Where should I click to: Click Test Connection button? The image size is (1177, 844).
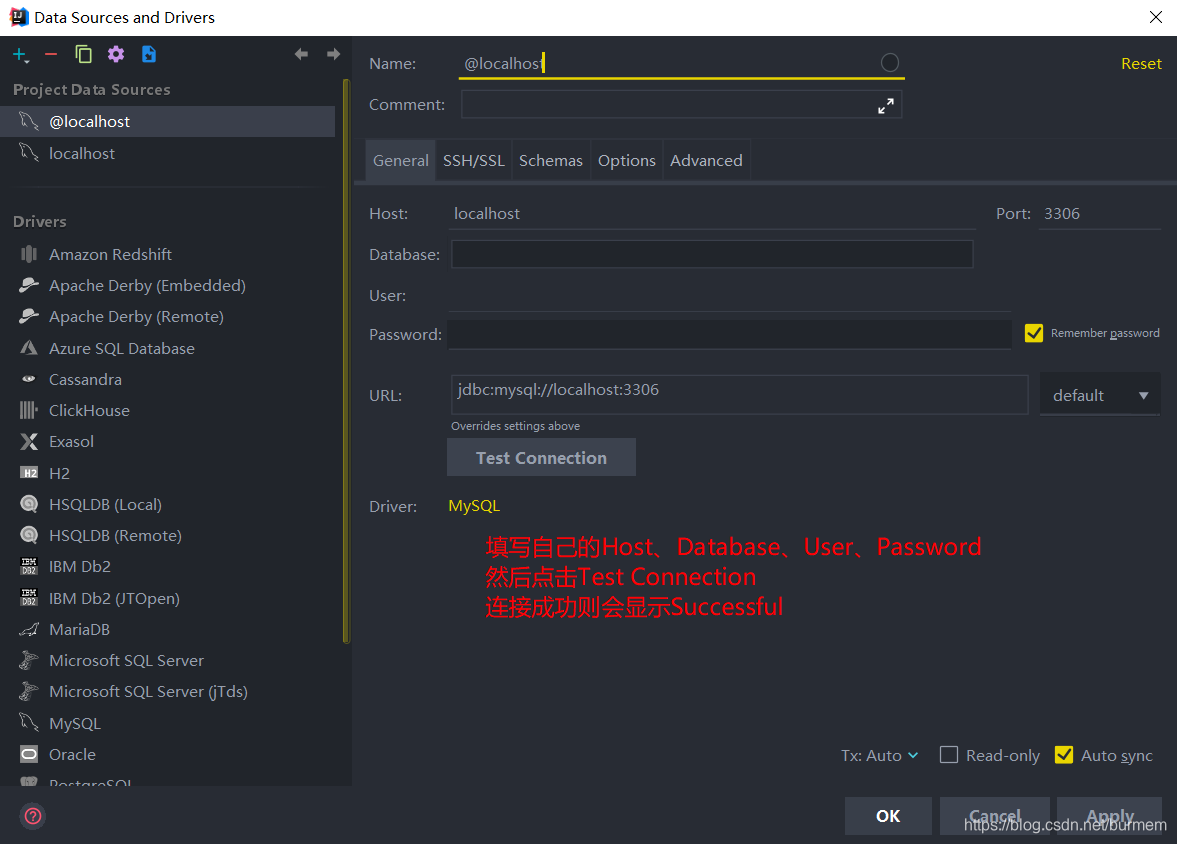(541, 457)
